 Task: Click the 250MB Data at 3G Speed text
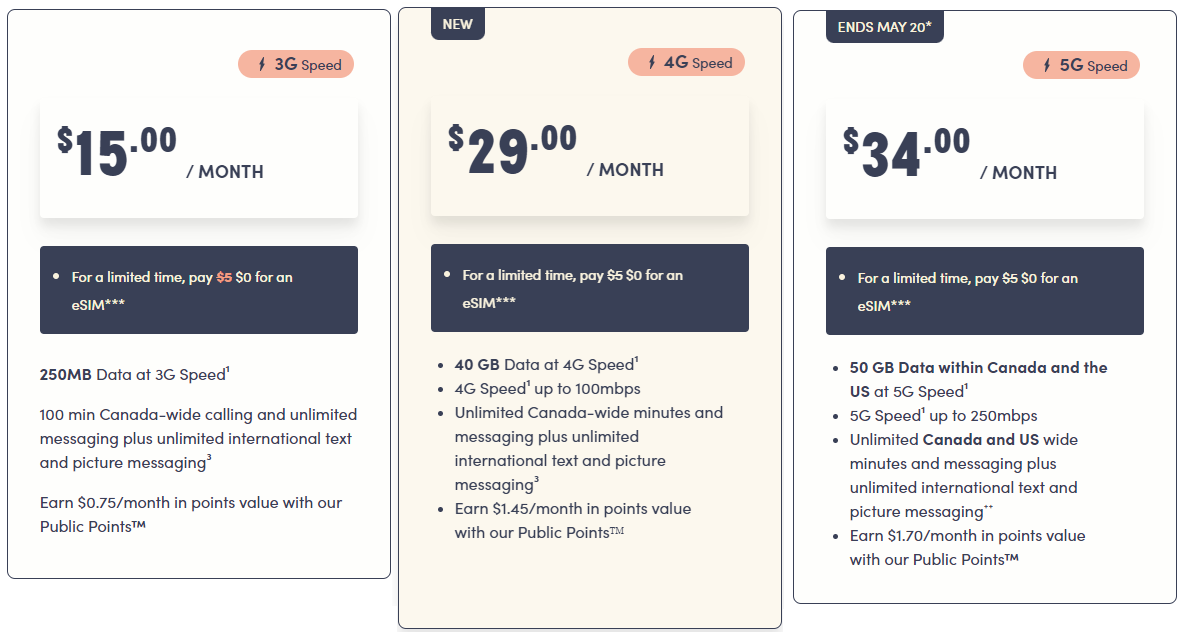tap(135, 375)
